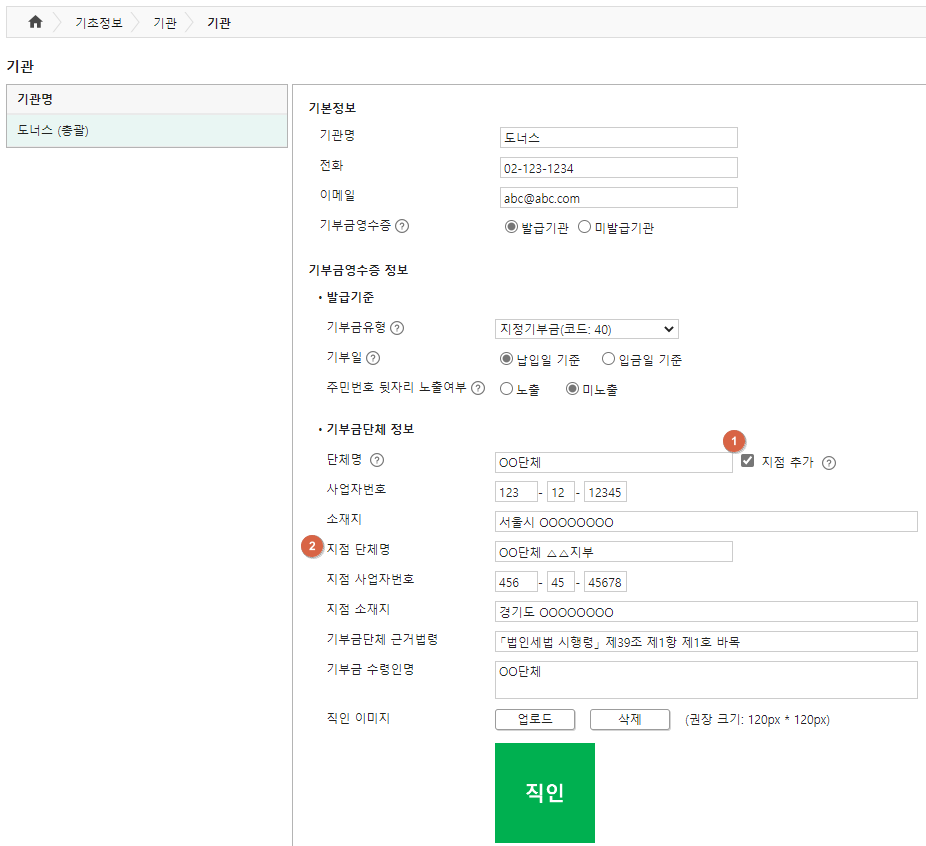
Task: Click help icon beside 주민번호 뒷자리 노출여부
Action: (478, 388)
